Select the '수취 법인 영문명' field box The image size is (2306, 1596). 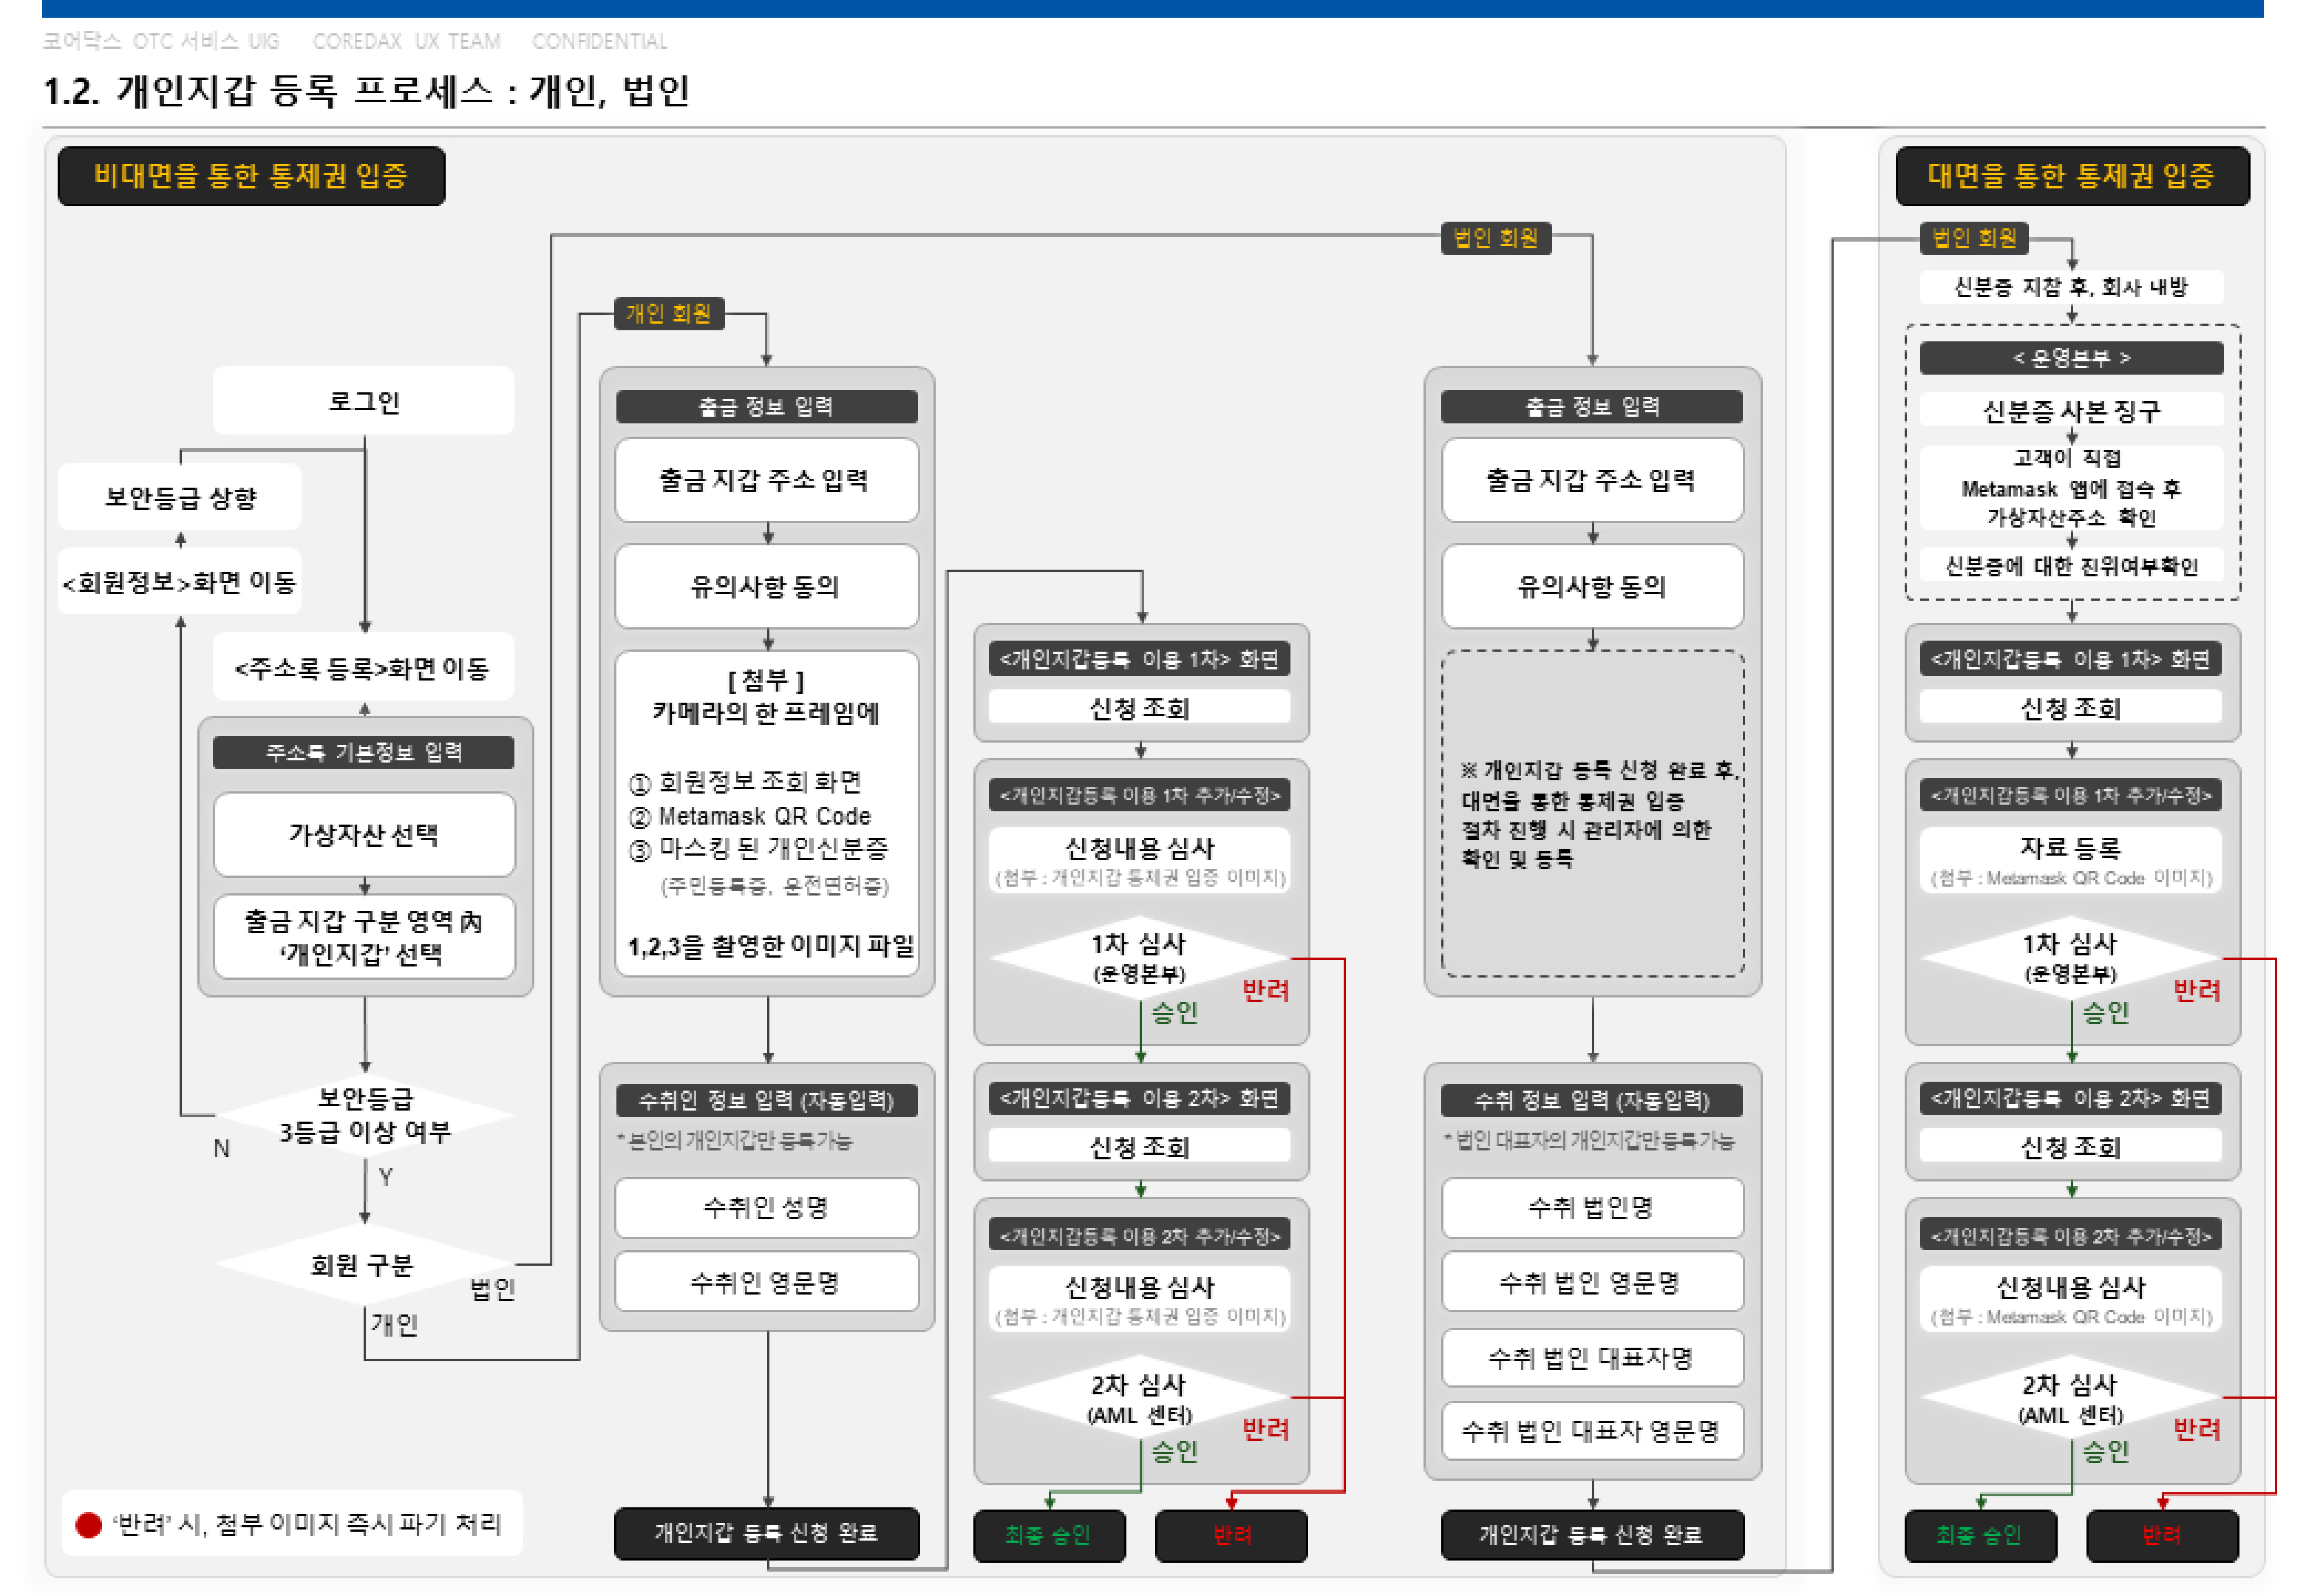[1592, 1282]
